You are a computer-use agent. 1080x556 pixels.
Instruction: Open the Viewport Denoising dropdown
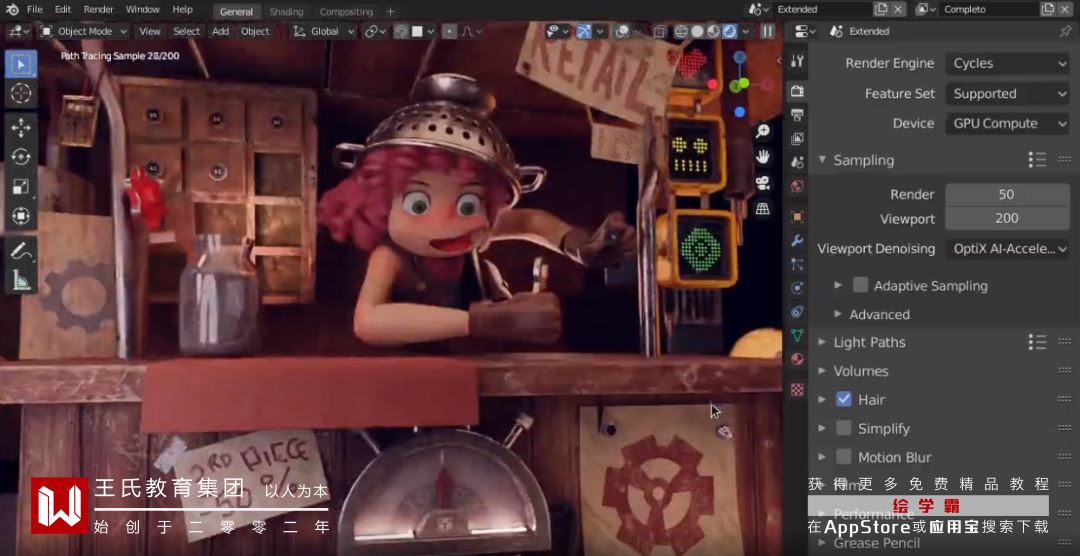click(1007, 249)
